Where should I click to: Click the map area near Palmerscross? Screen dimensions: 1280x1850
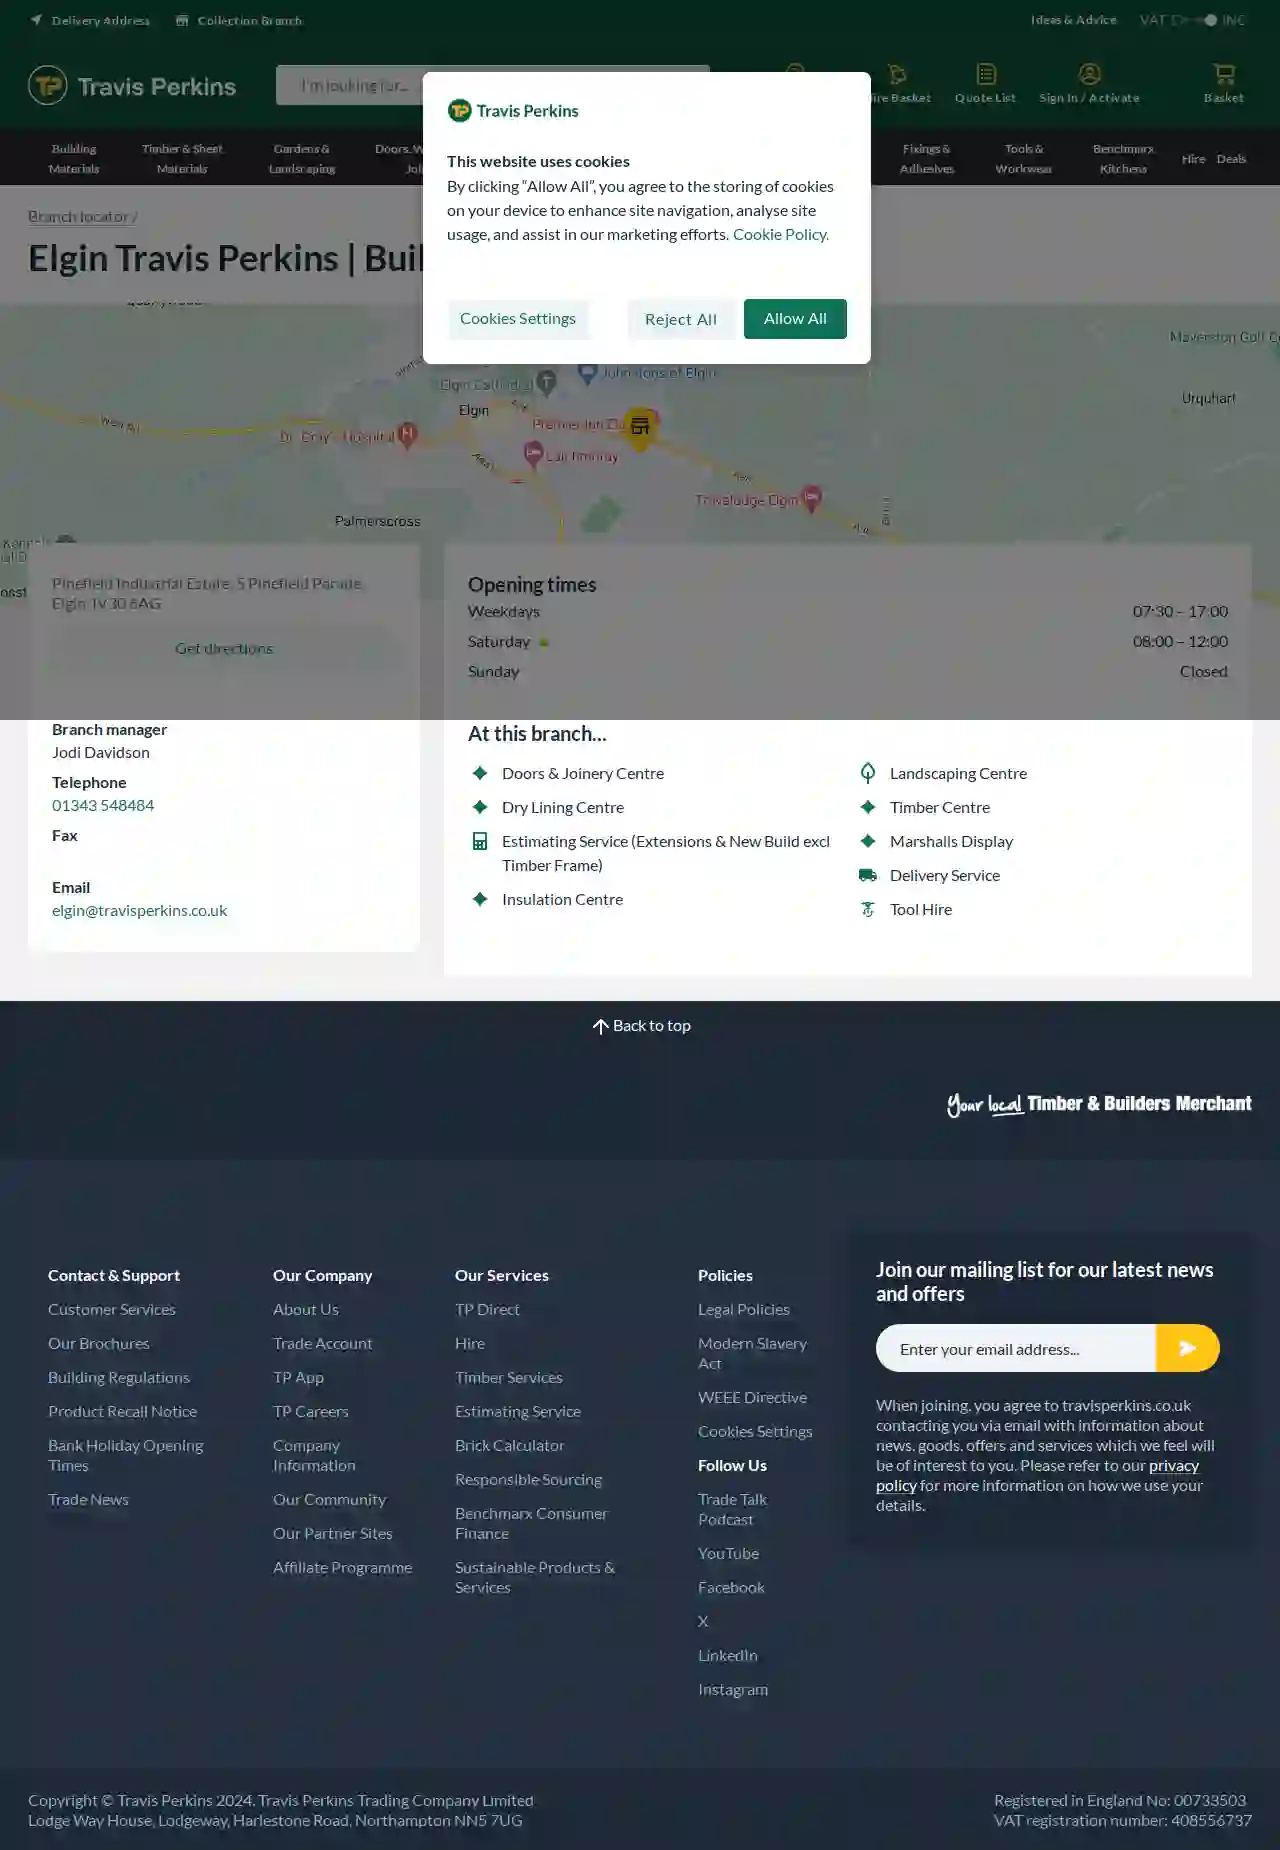click(377, 521)
